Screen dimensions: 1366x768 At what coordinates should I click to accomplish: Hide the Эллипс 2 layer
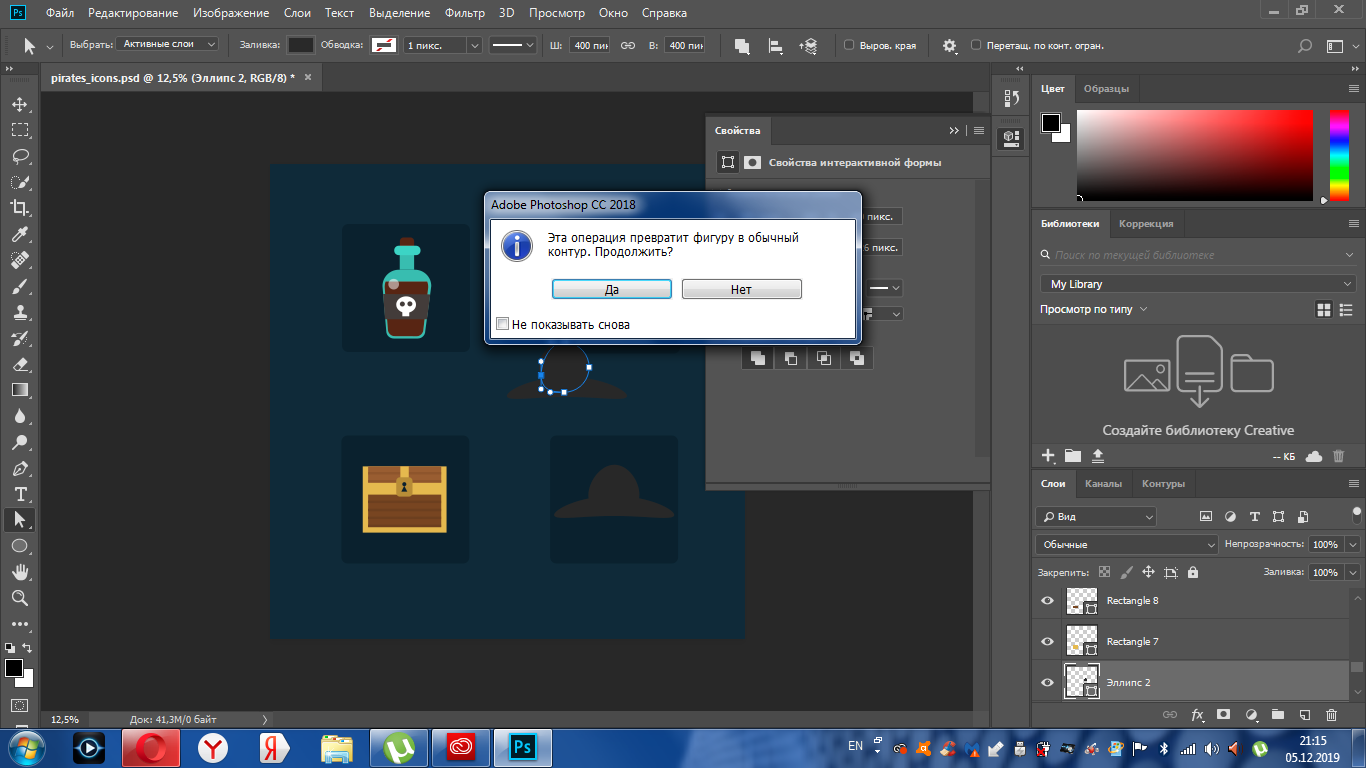[x=1047, y=683]
